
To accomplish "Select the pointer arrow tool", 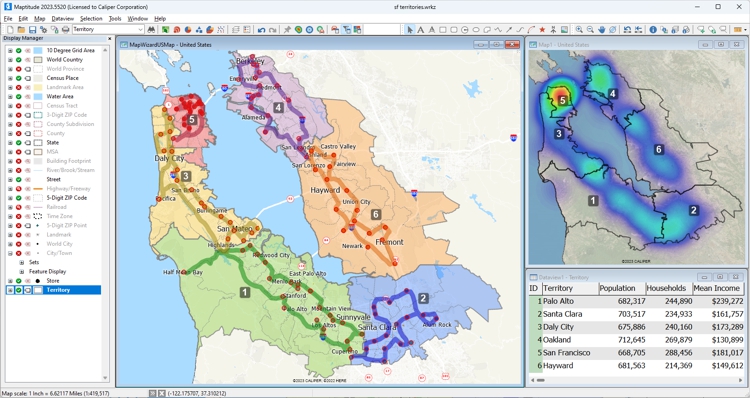I will [x=409, y=30].
